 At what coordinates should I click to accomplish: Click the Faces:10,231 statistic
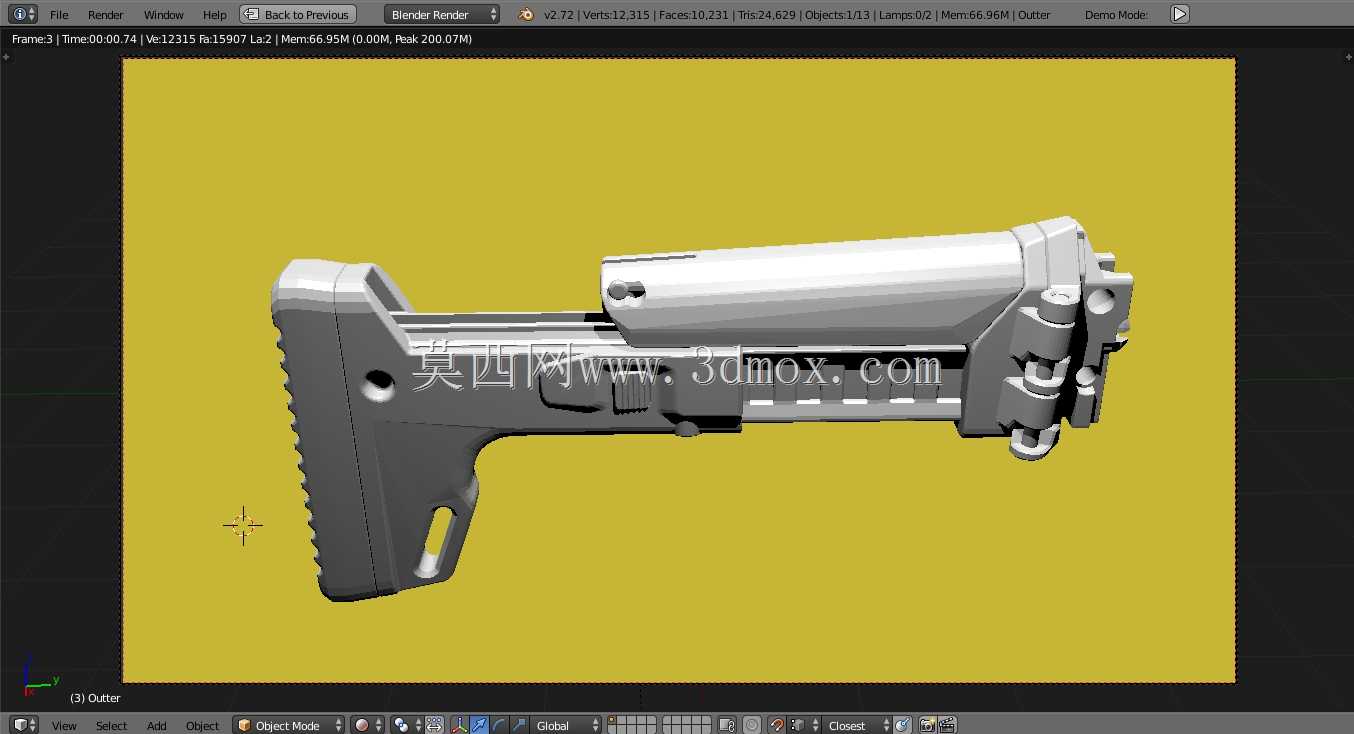coord(695,15)
